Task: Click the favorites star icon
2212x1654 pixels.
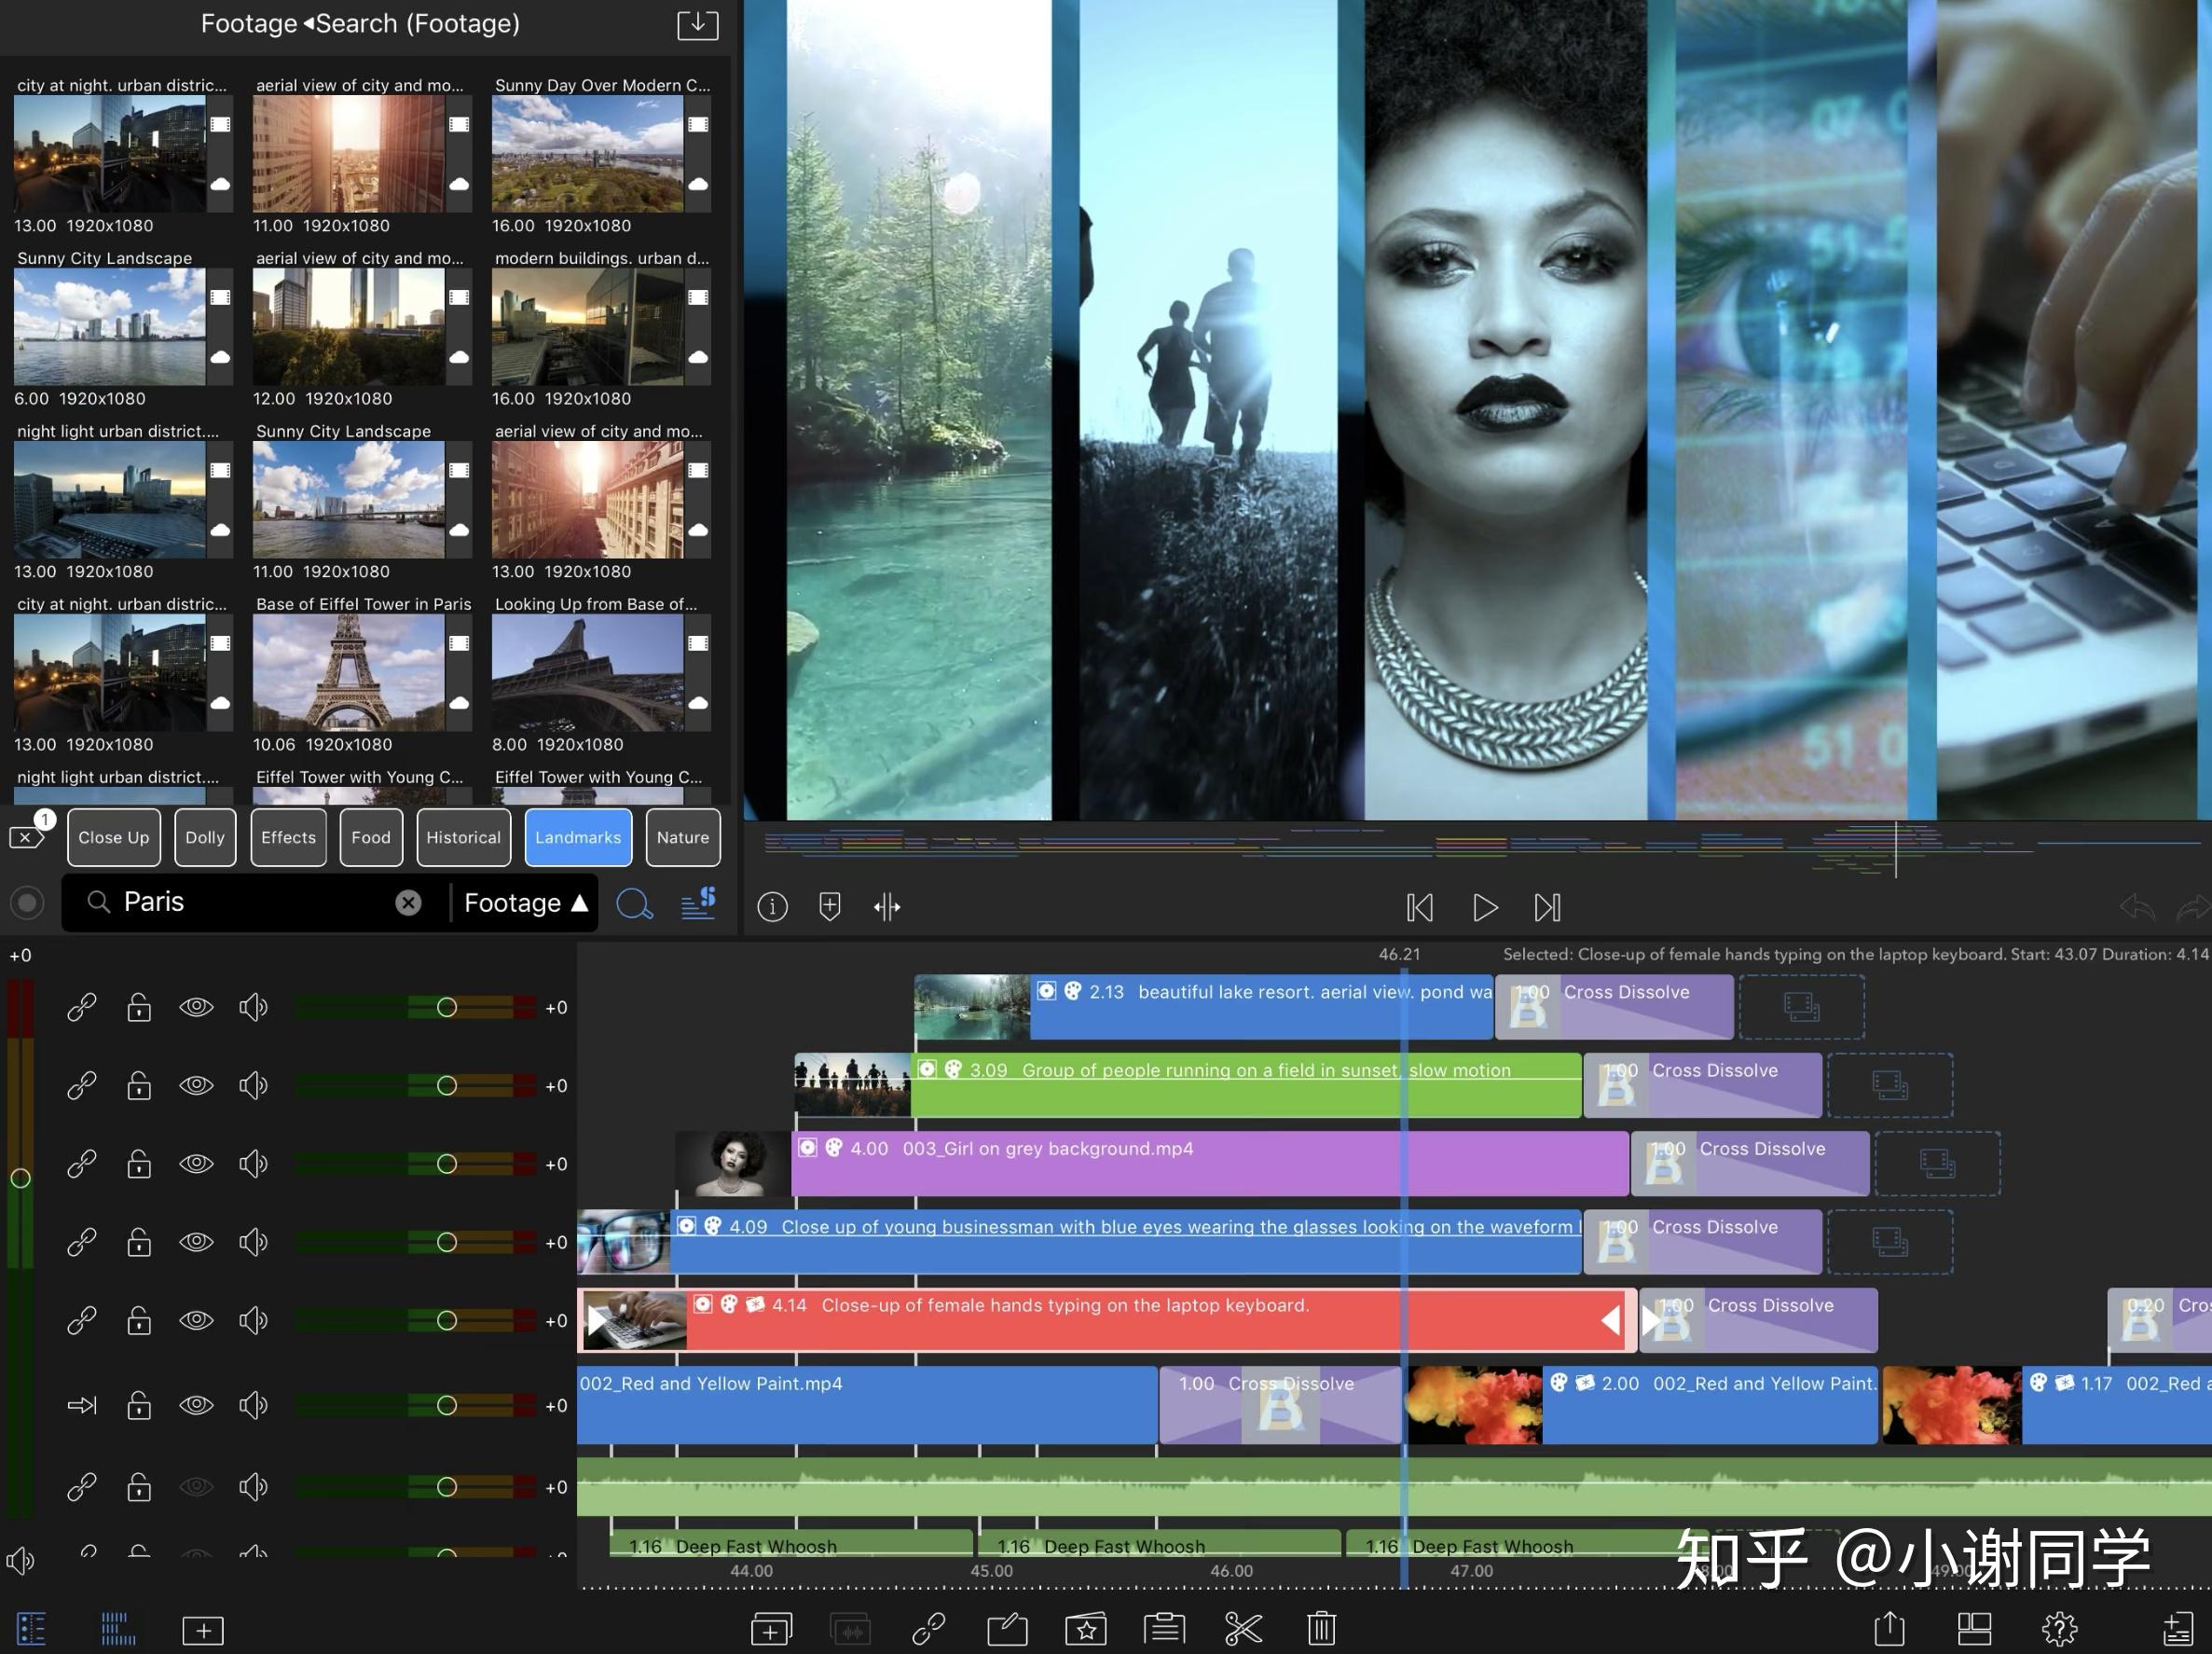Action: point(1086,1629)
